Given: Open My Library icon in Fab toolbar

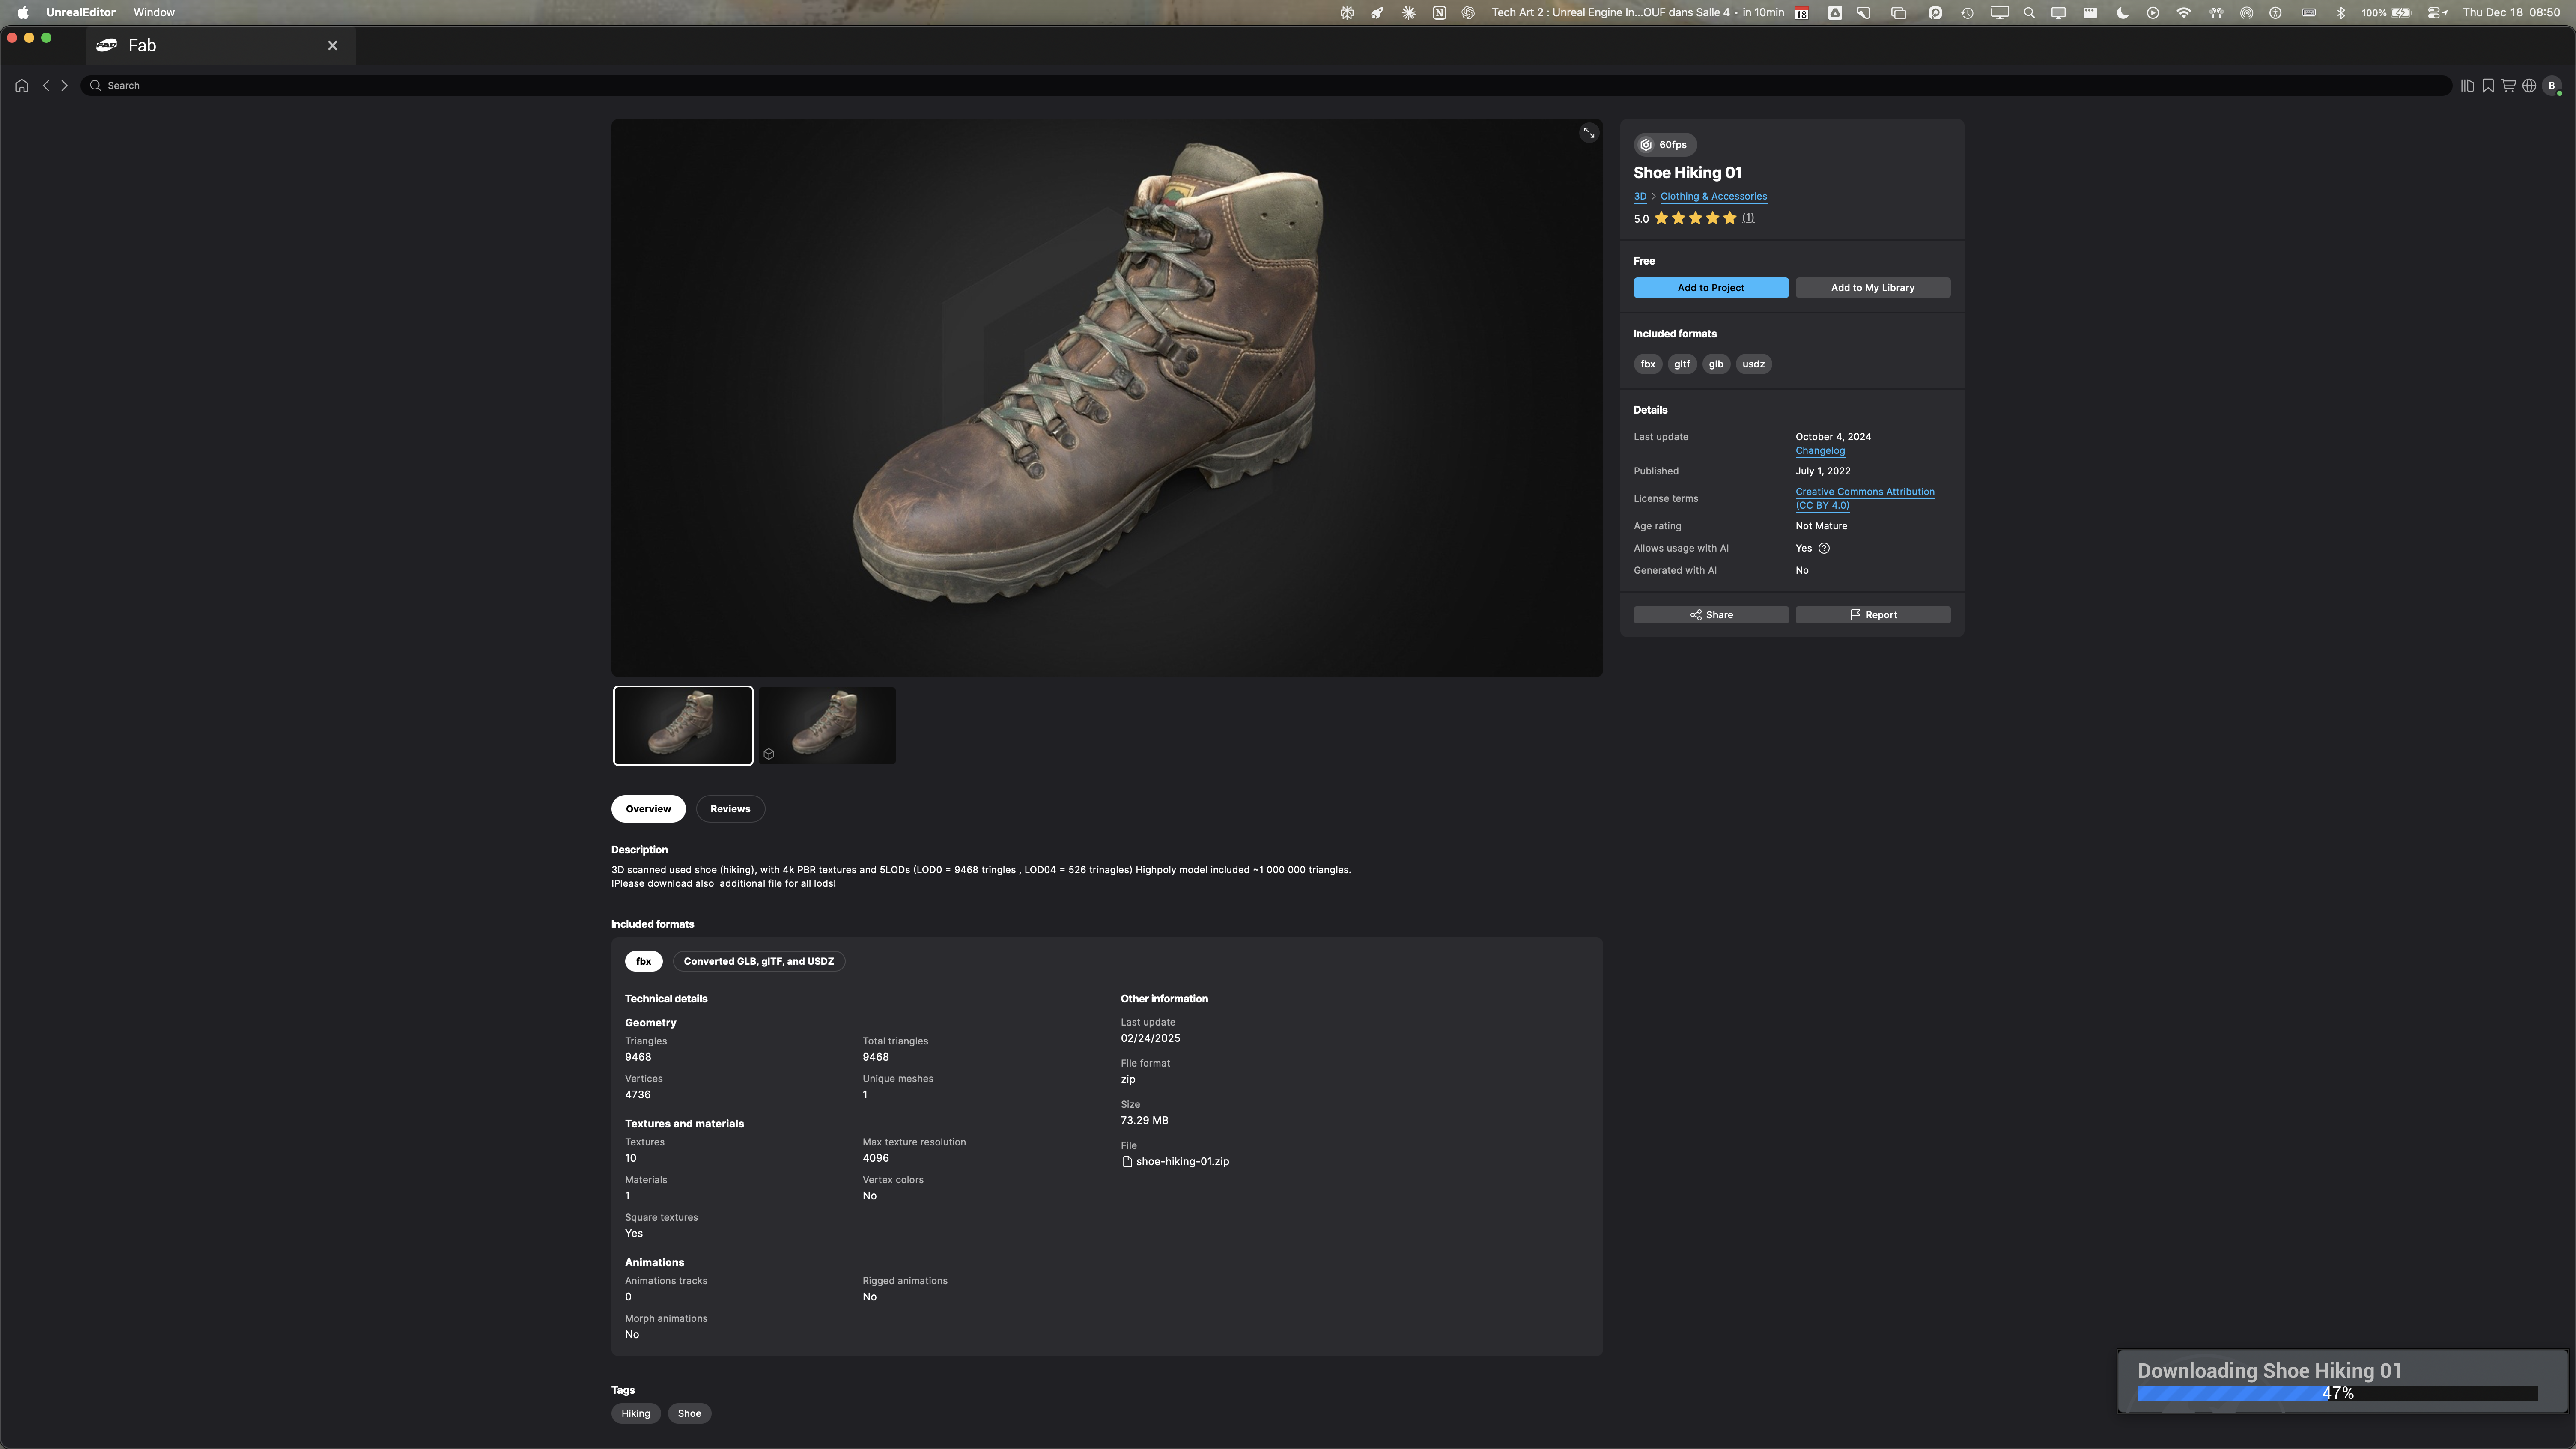Looking at the screenshot, I should (2467, 86).
